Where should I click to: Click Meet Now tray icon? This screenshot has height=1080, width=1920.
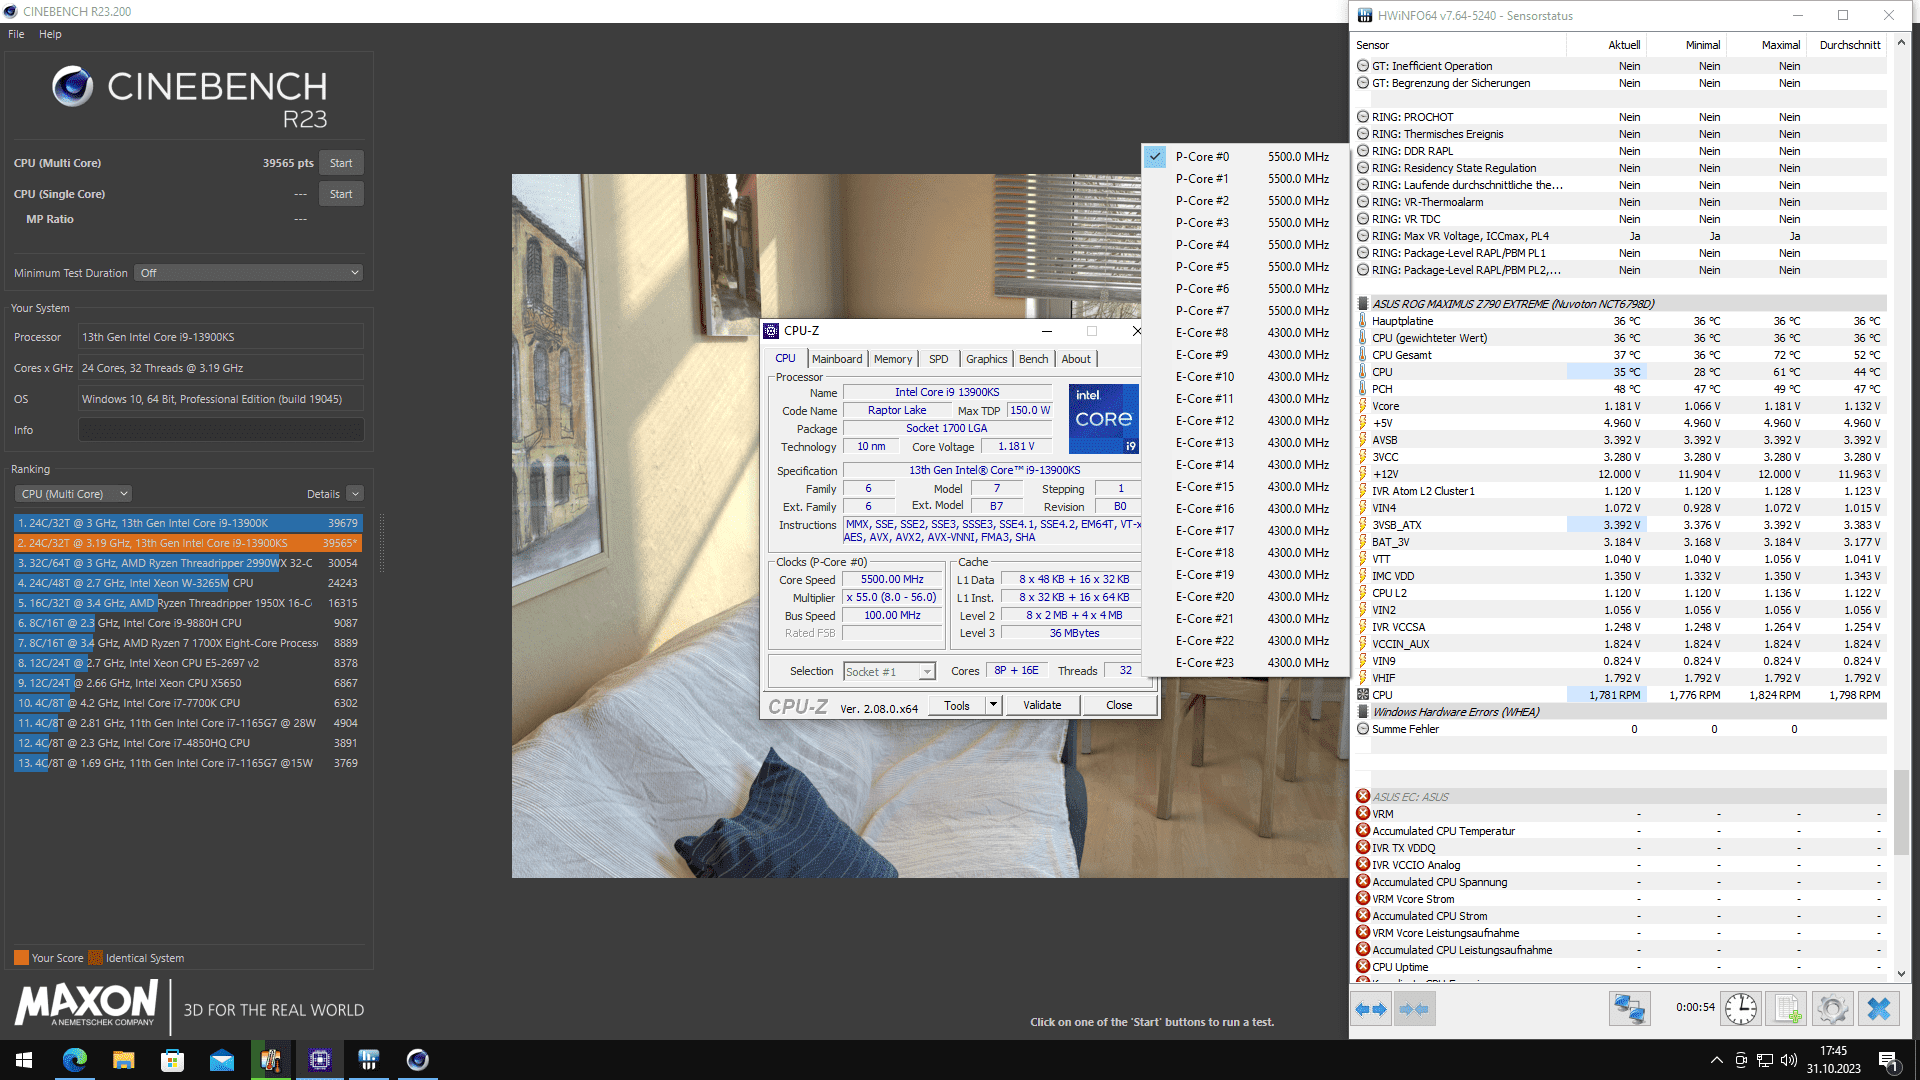click(x=1741, y=1060)
